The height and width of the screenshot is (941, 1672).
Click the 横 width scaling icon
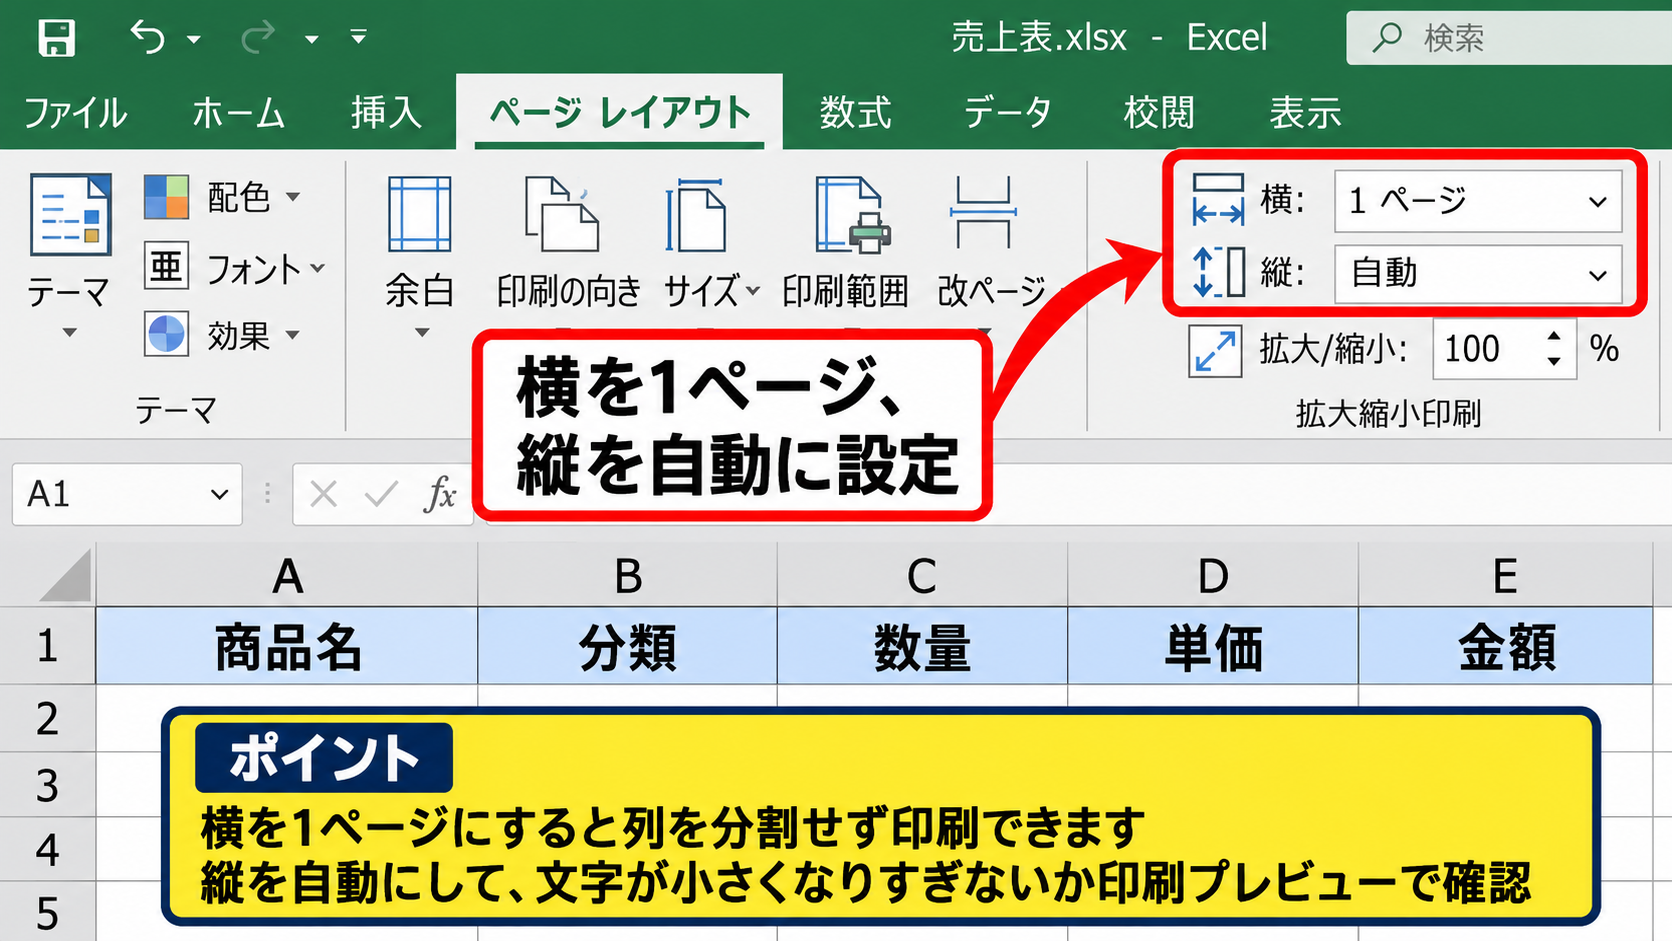click(1217, 199)
